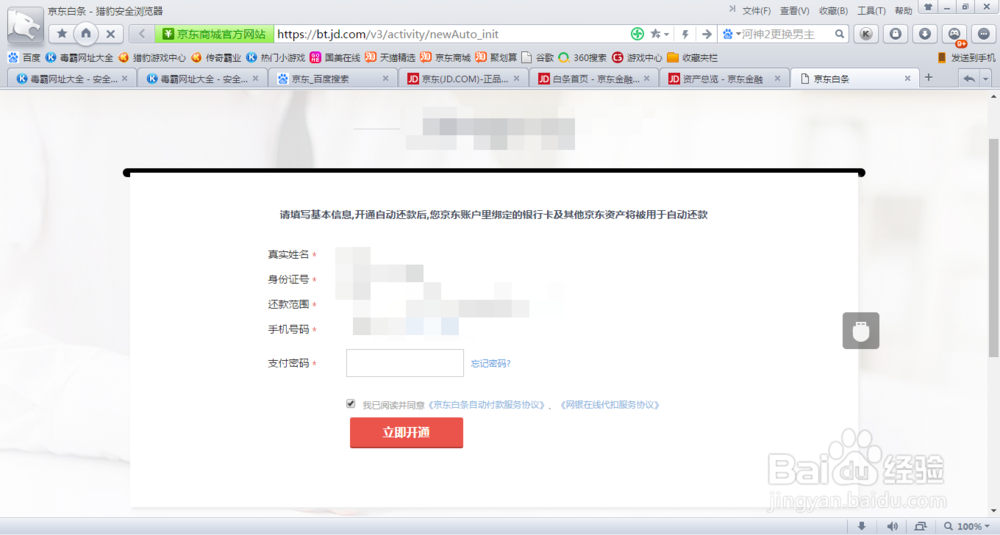Open the 收藏(B) menu
The width and height of the screenshot is (1000, 535).
[x=833, y=11]
